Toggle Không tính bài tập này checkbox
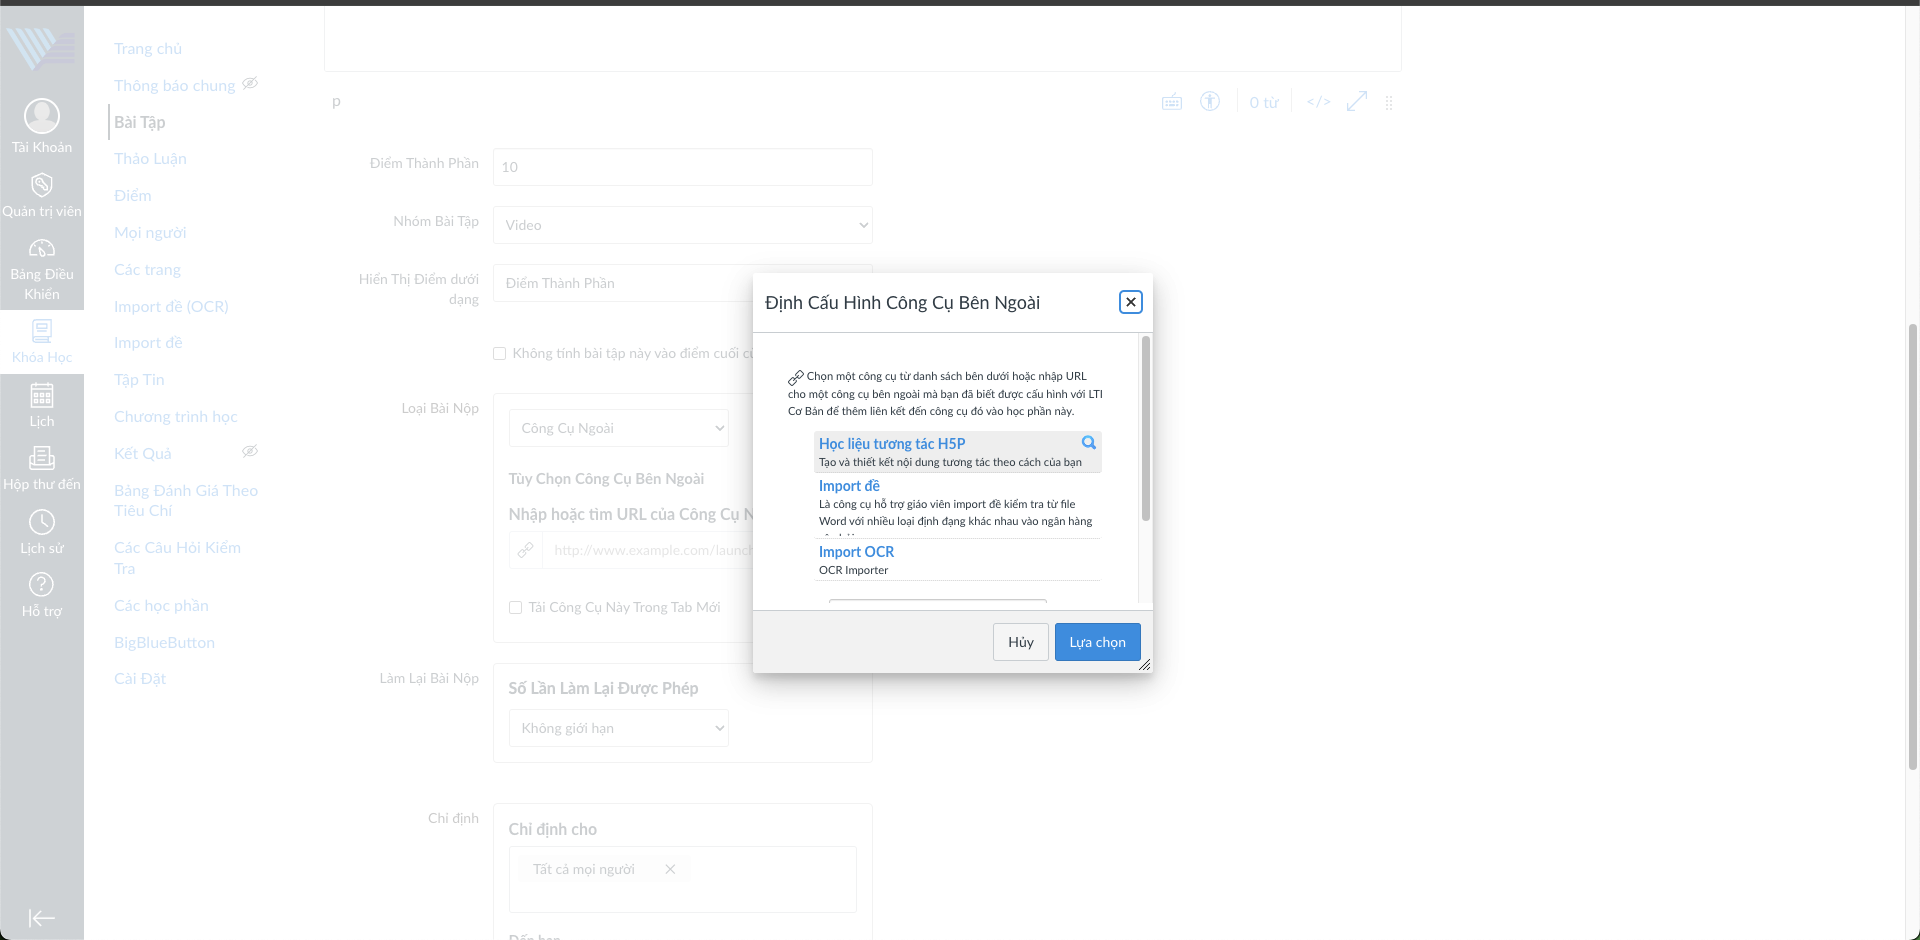 click(500, 353)
